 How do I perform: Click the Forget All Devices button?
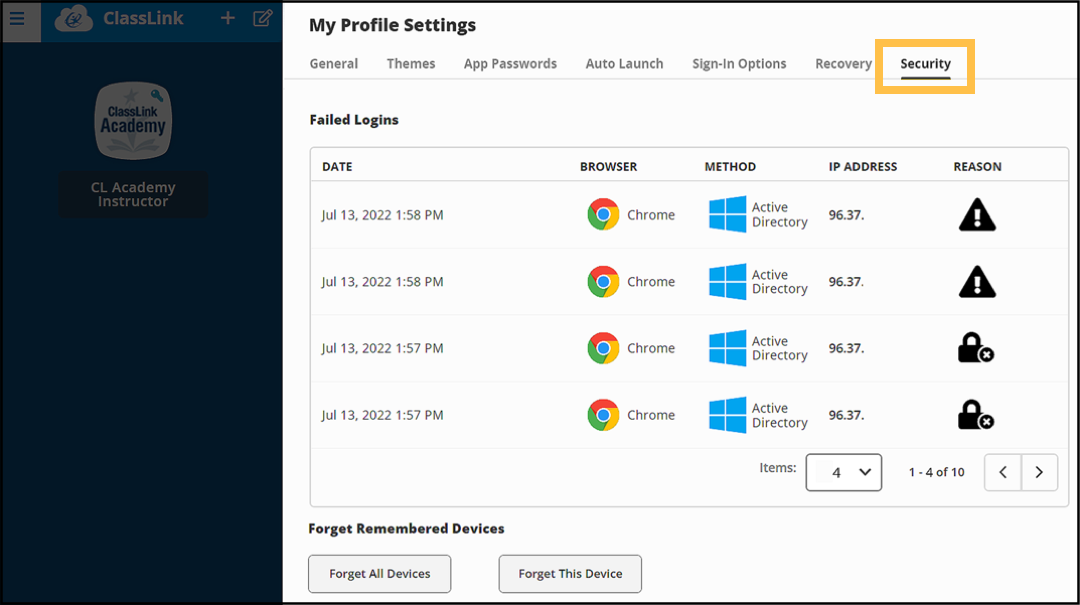tap(379, 573)
